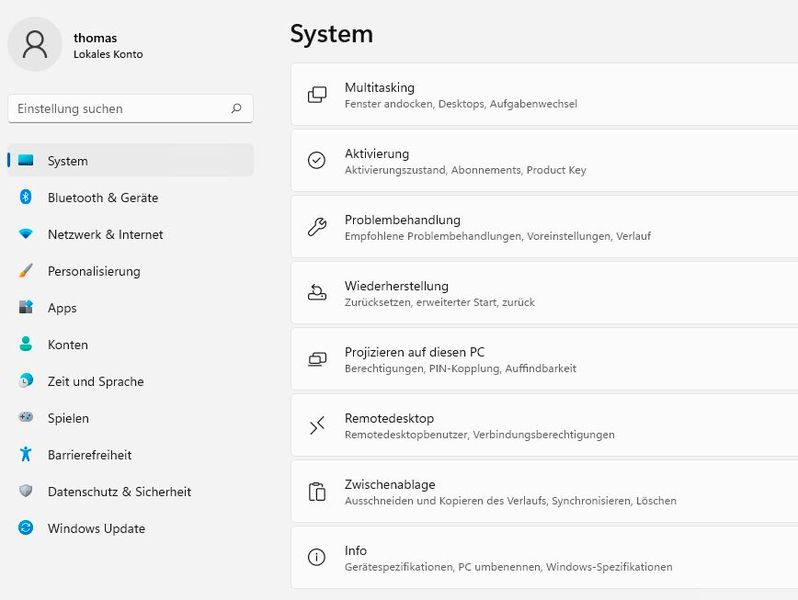This screenshot has width=798, height=600.
Task: Click the gamepad Spielen icon
Action: (25, 417)
